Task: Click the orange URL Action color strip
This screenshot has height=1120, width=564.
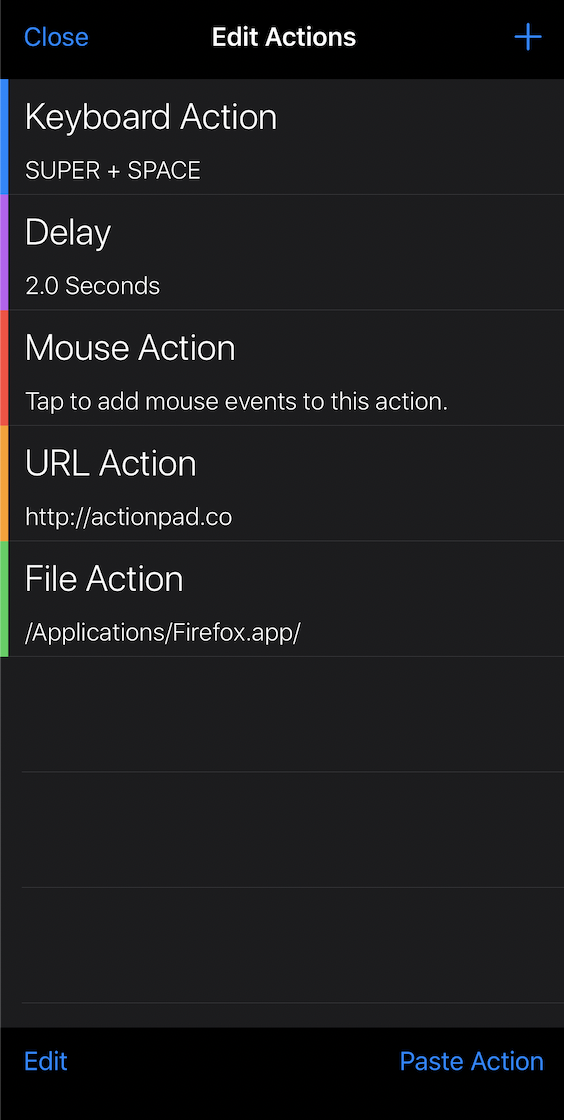Action: pos(4,484)
